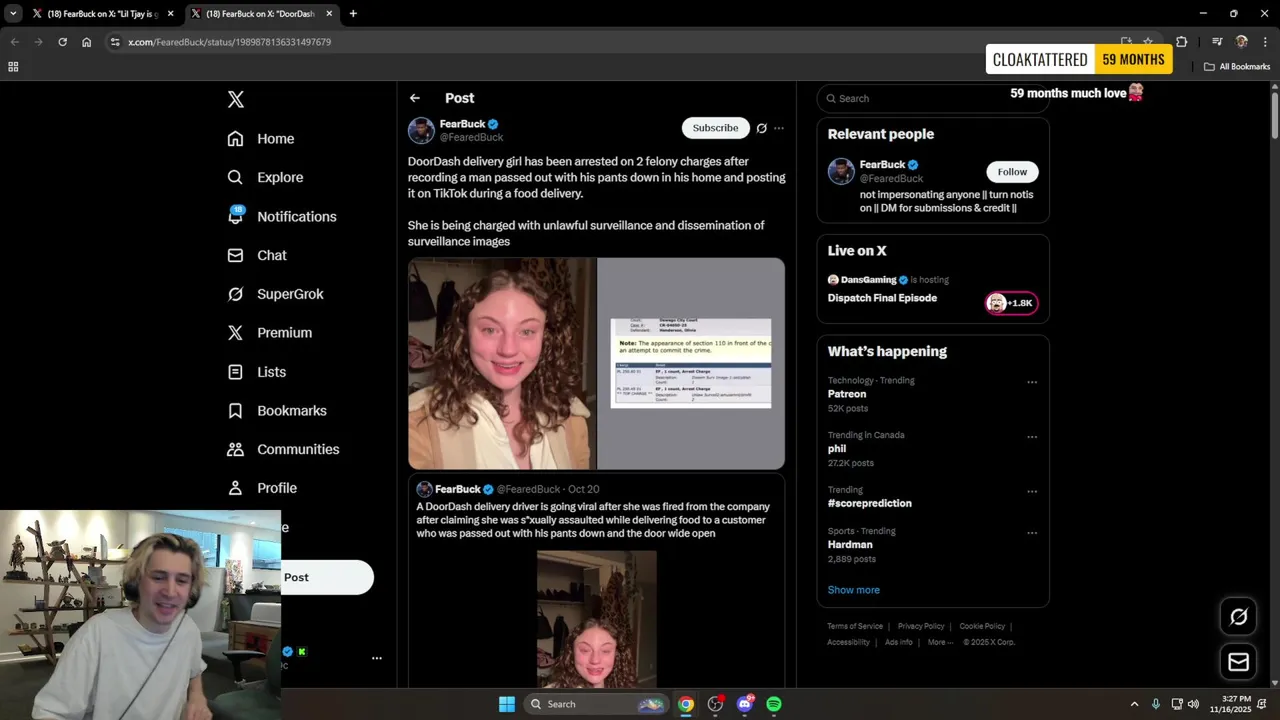Open Chrome from taskbar
1280x720 pixels.
[686, 704]
